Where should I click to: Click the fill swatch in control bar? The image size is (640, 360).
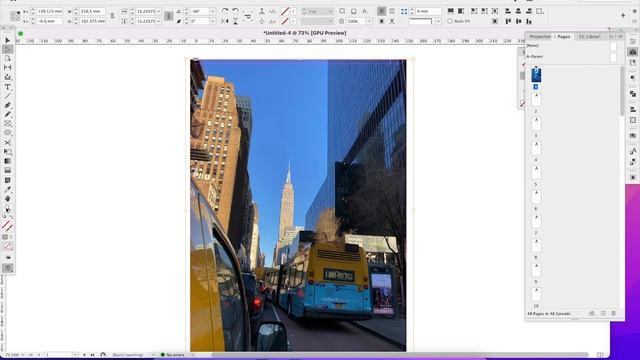click(x=285, y=11)
